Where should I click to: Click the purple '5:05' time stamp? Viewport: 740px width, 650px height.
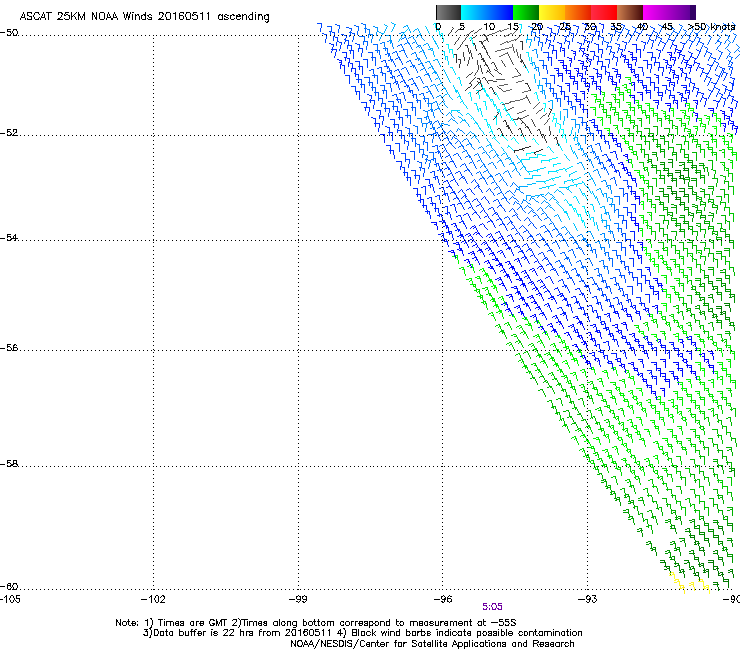coord(492,607)
